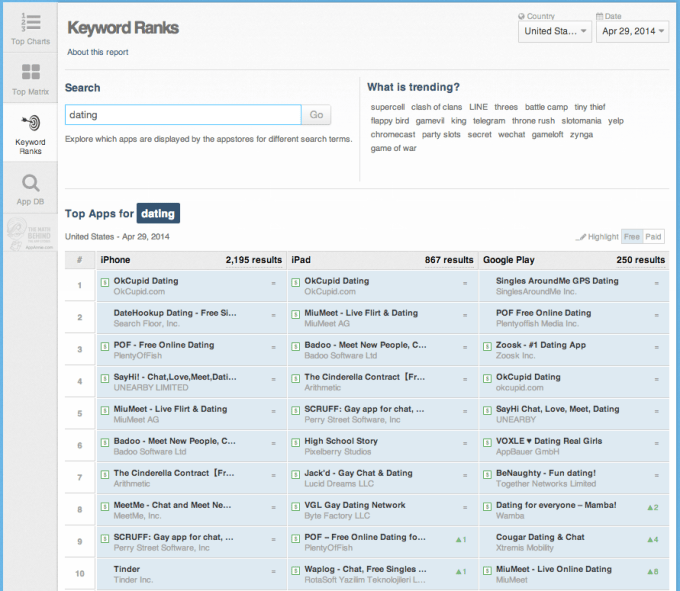Select trending keyword flappy bird

389,121
